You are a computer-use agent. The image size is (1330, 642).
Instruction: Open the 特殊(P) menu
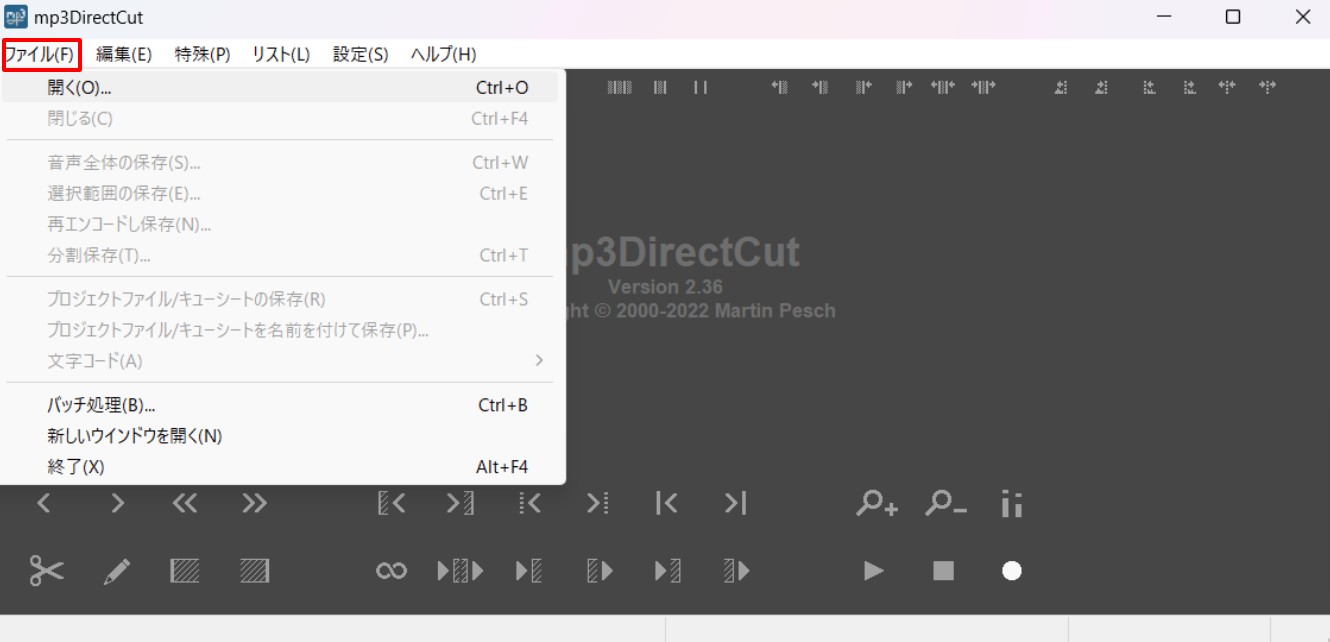[x=202, y=55]
